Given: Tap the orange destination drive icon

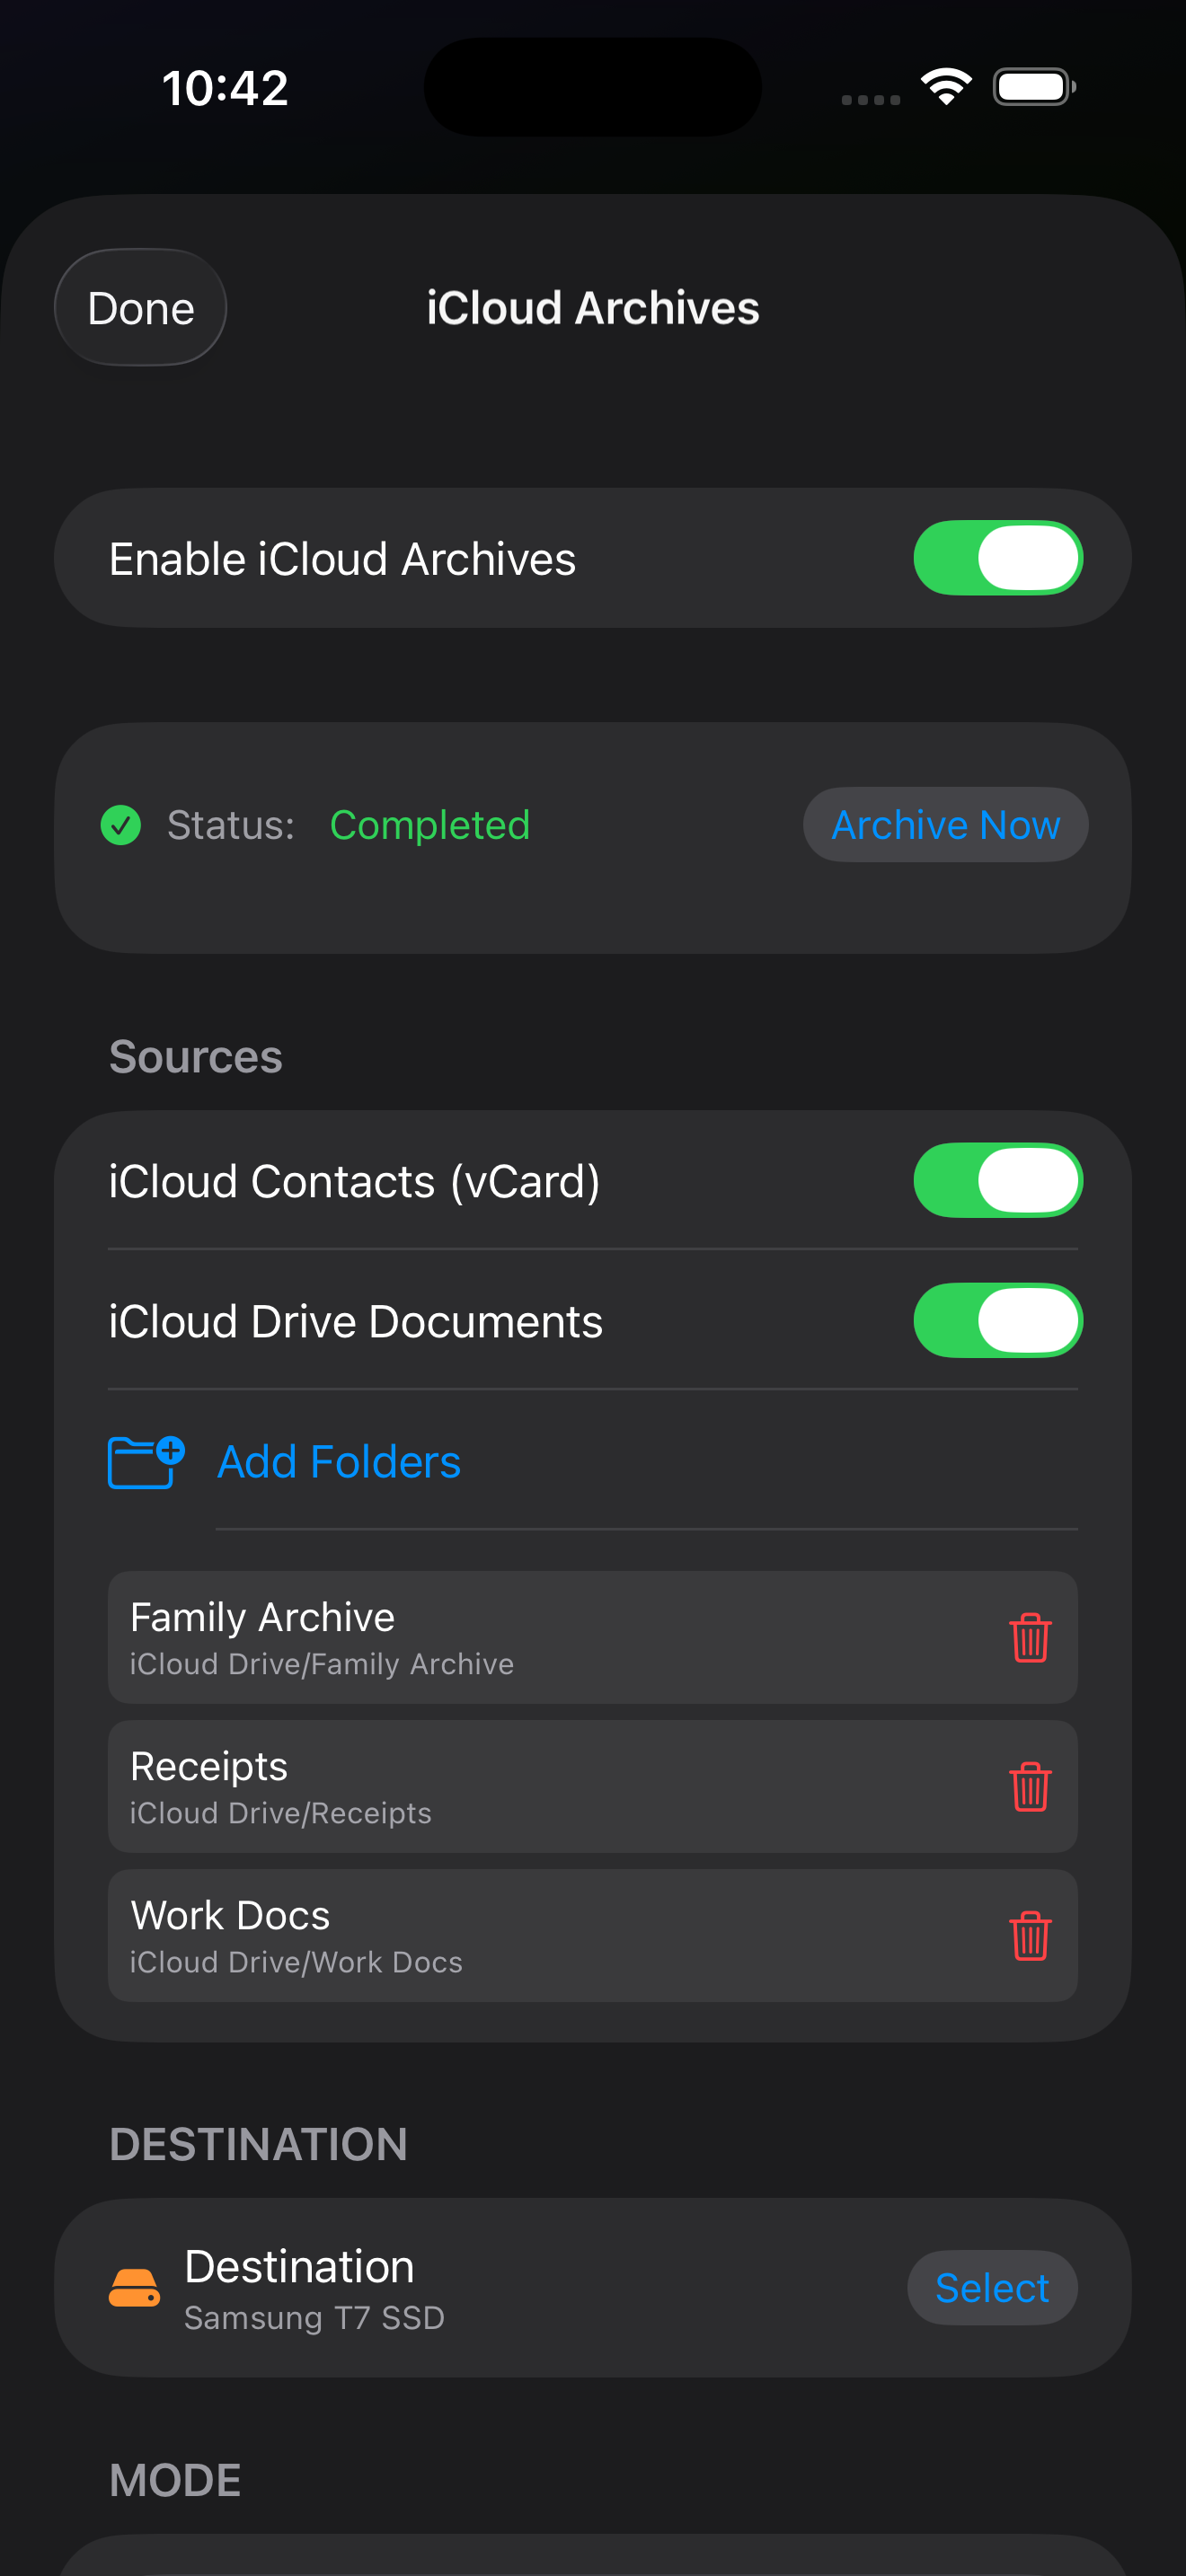Looking at the screenshot, I should point(134,2287).
